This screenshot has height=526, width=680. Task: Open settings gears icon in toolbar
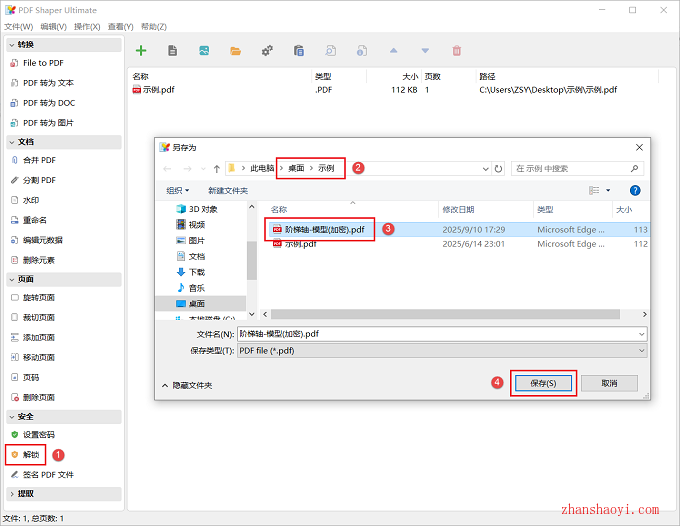click(x=267, y=51)
